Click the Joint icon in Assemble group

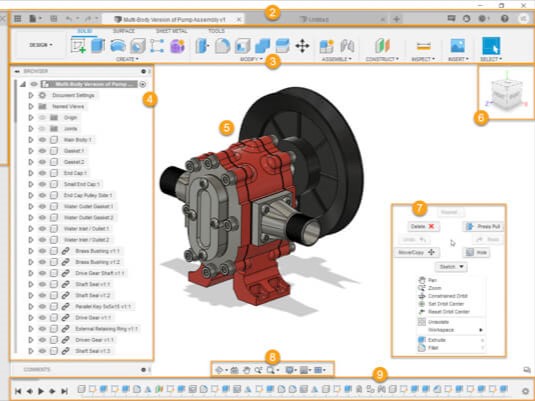(347, 46)
